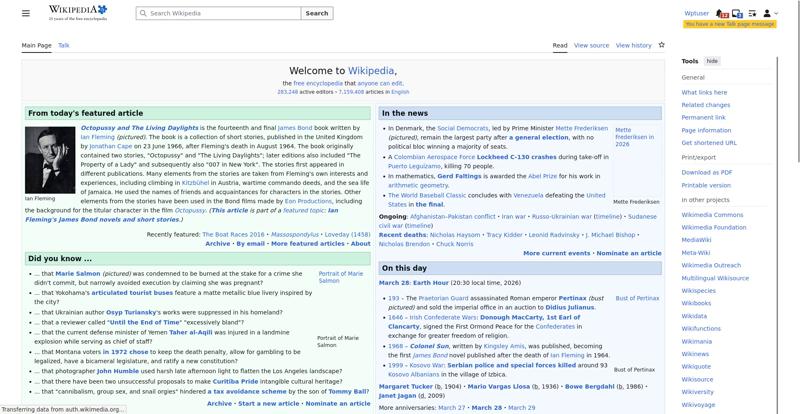Open the user account dropdown menu
Image resolution: width=800 pixels, height=414 pixels.
pyautogui.click(x=769, y=13)
